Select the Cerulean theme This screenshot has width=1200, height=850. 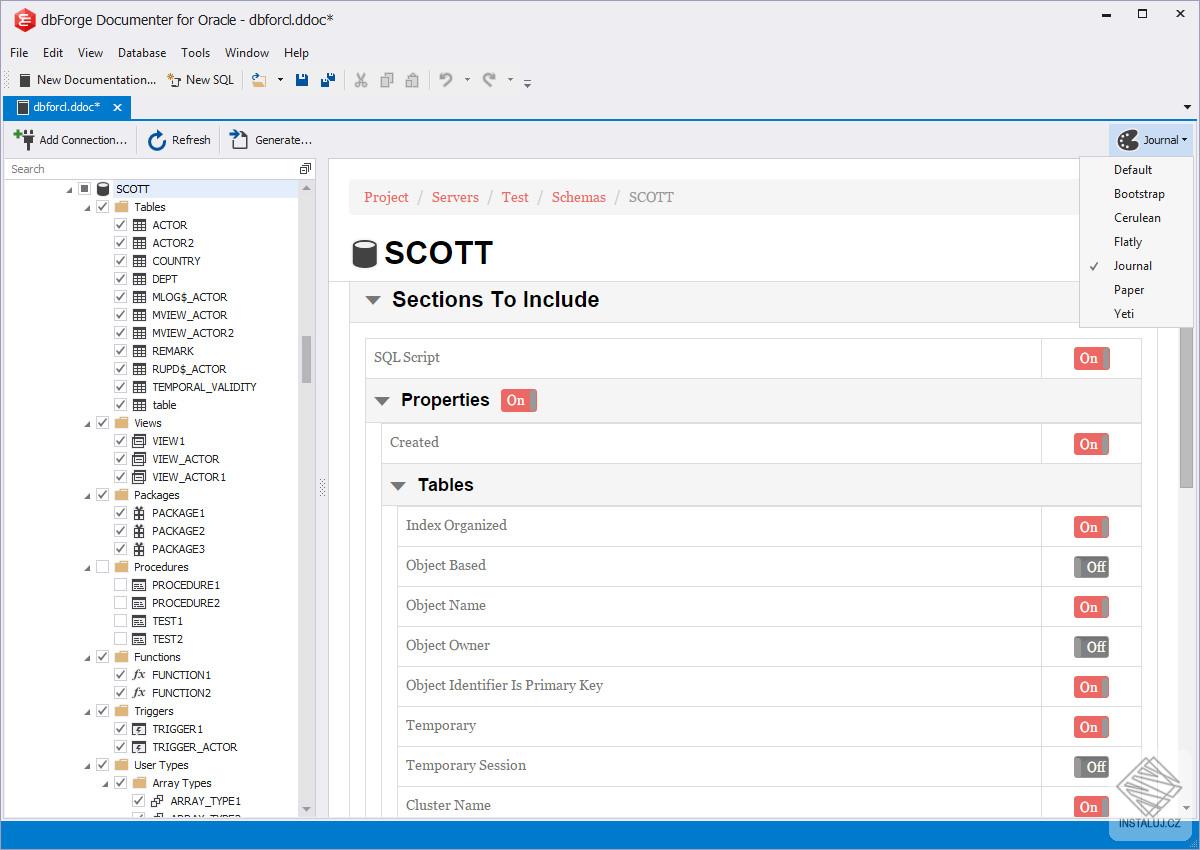pos(1137,218)
